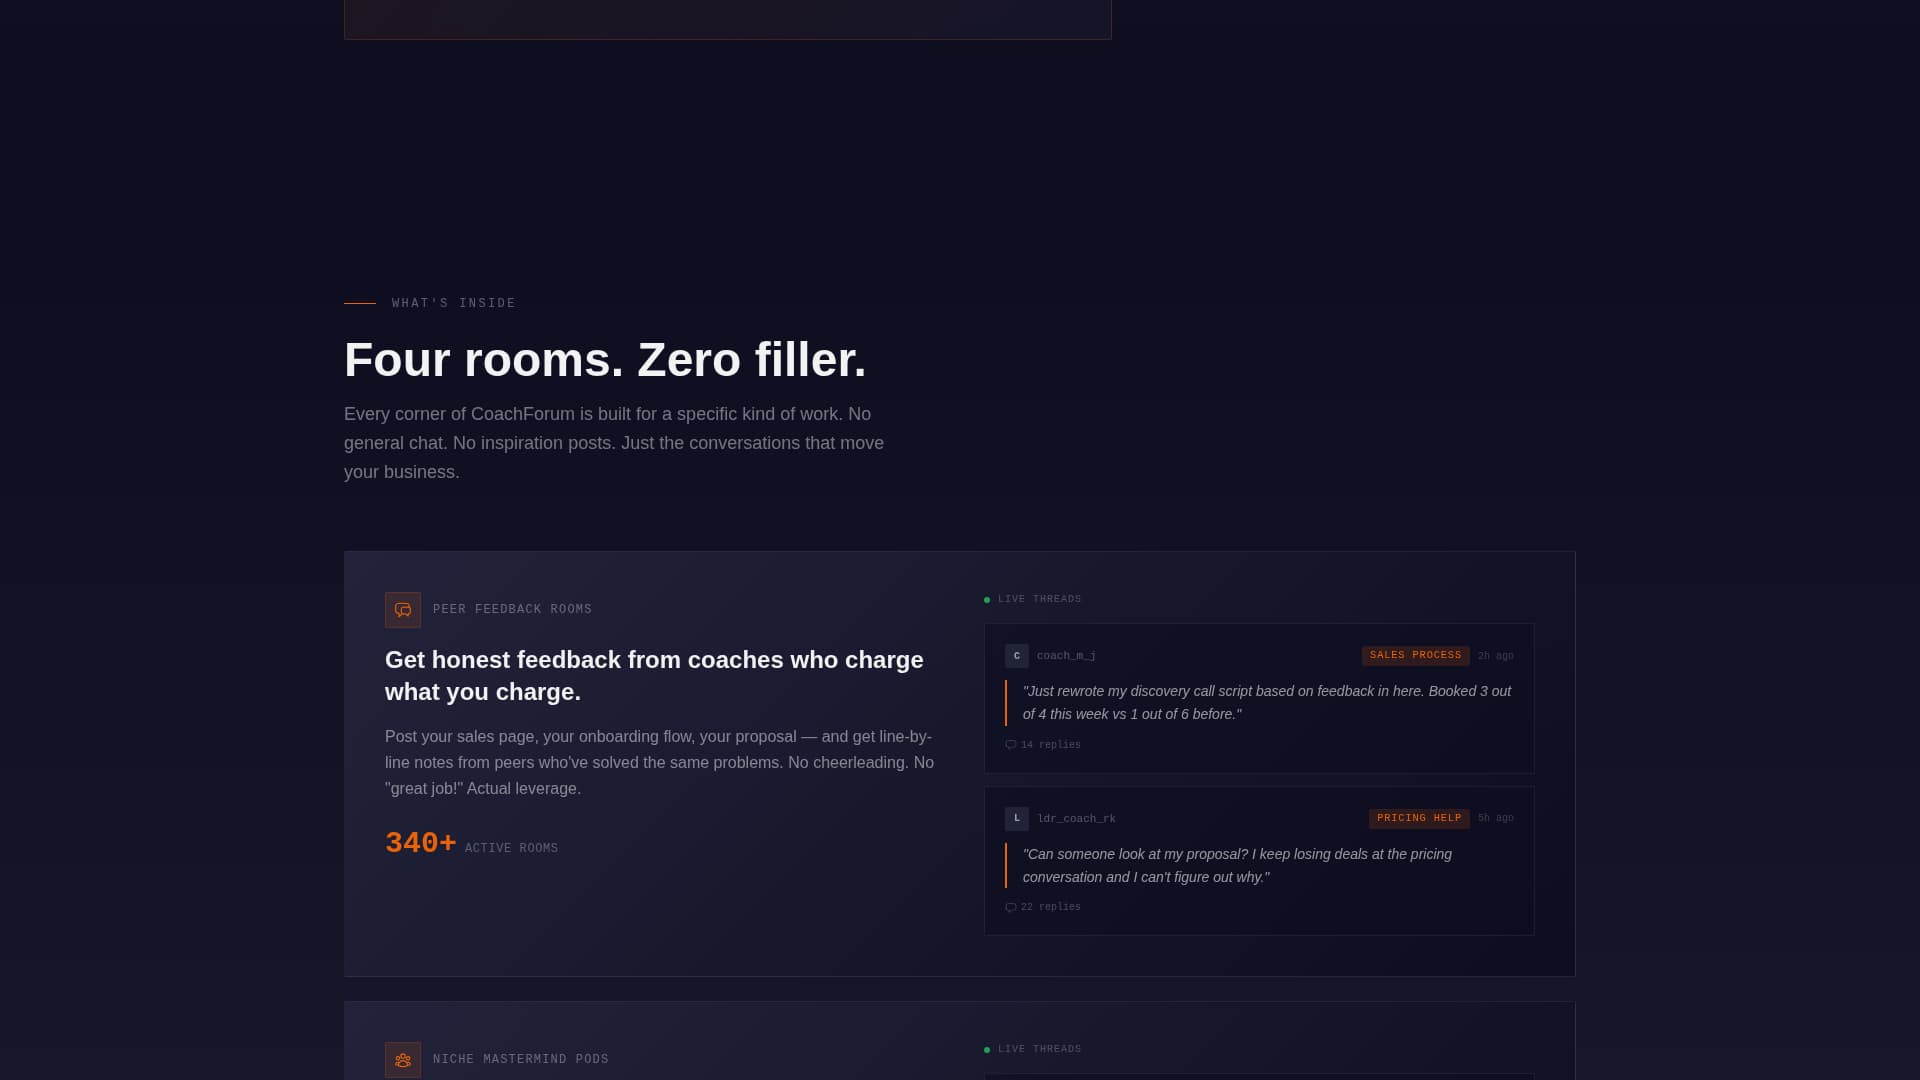Open the discovery call script thread quote
Viewport: 1920px width, 1080px height.
point(1267,703)
